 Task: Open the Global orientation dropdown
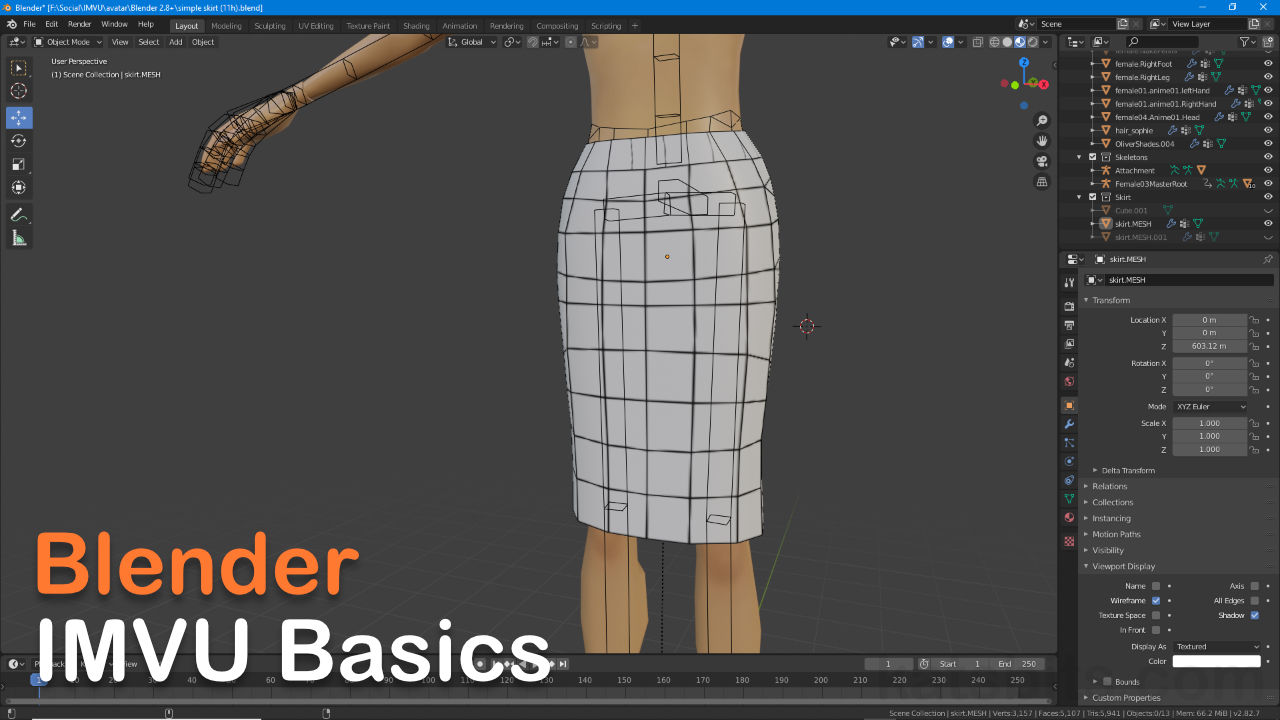(x=471, y=42)
